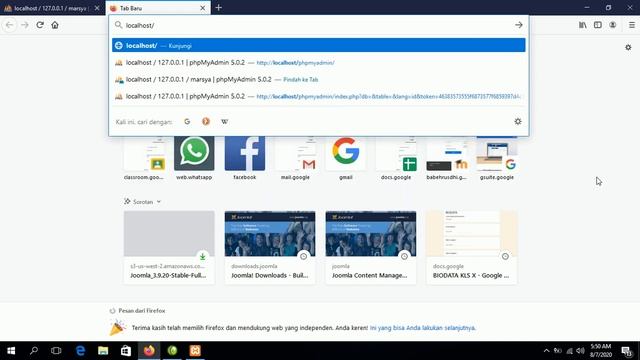640x360 pixels.
Task: Select the Tab Baru tab
Action: [158, 8]
